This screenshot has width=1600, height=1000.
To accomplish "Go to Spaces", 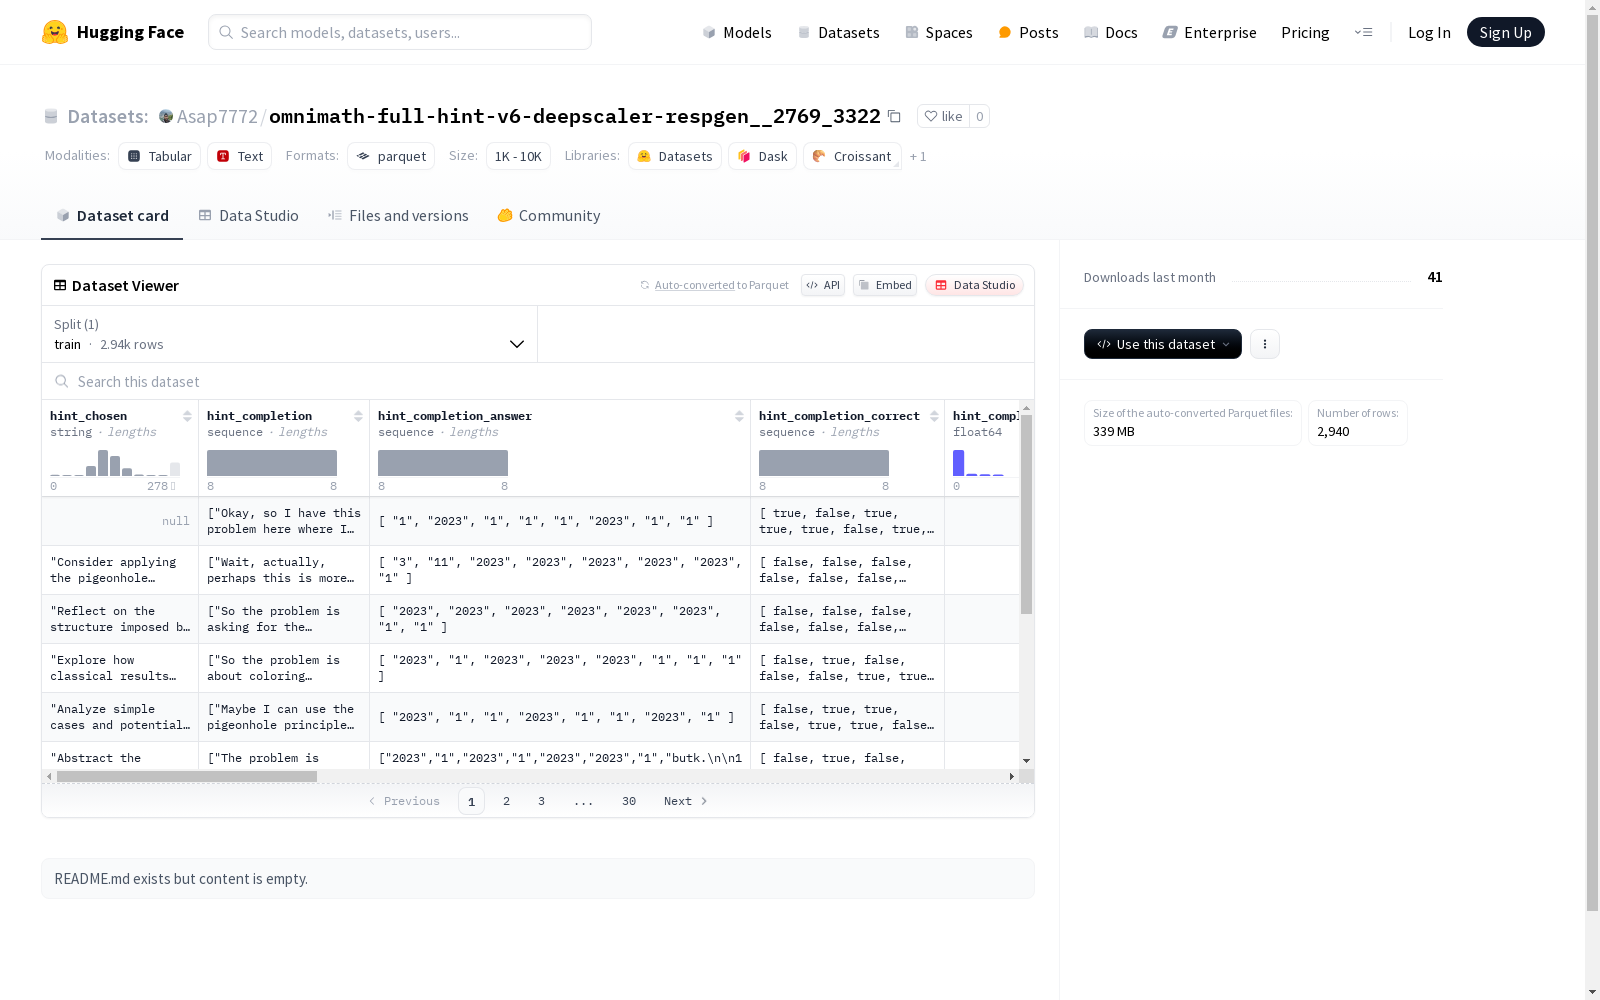I will click(x=938, y=32).
